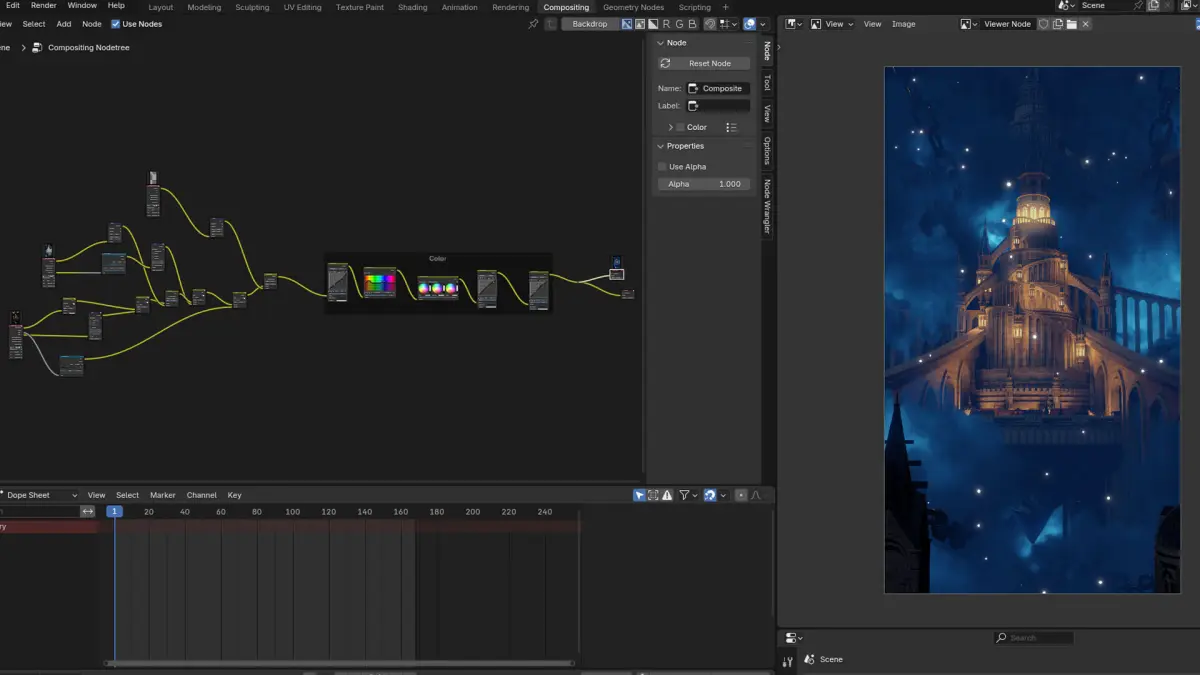Click the node Name field Composite
1200x675 pixels.
[718, 88]
